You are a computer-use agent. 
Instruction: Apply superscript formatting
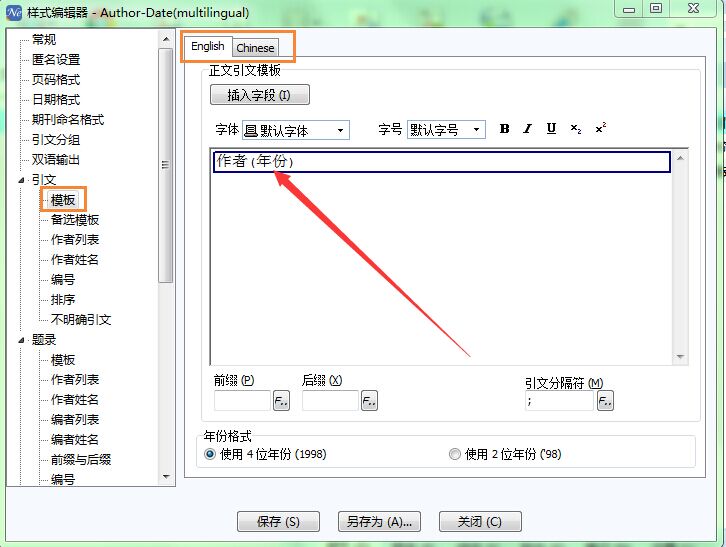pos(601,129)
